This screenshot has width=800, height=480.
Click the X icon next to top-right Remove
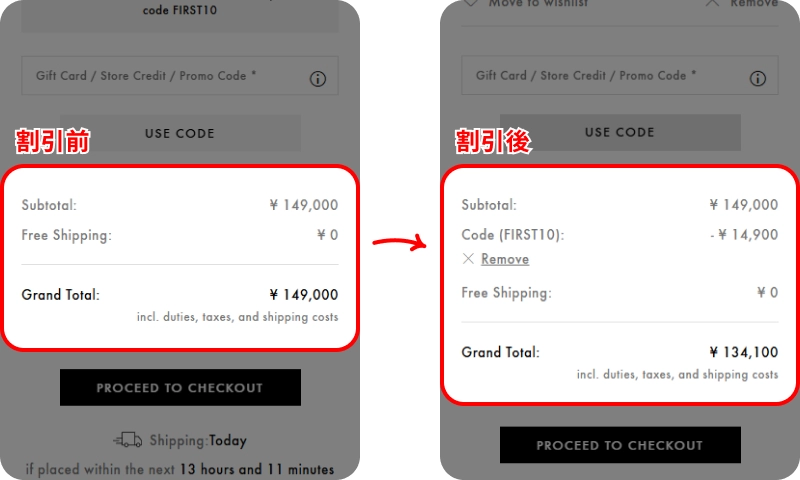pyautogui.click(x=712, y=3)
